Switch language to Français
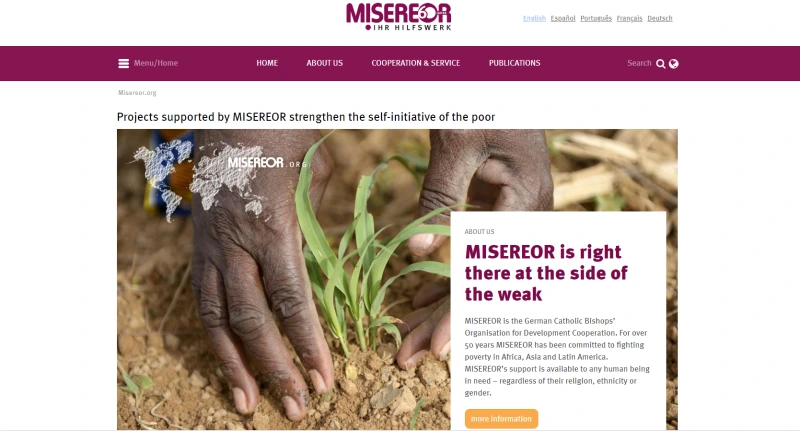 (629, 18)
